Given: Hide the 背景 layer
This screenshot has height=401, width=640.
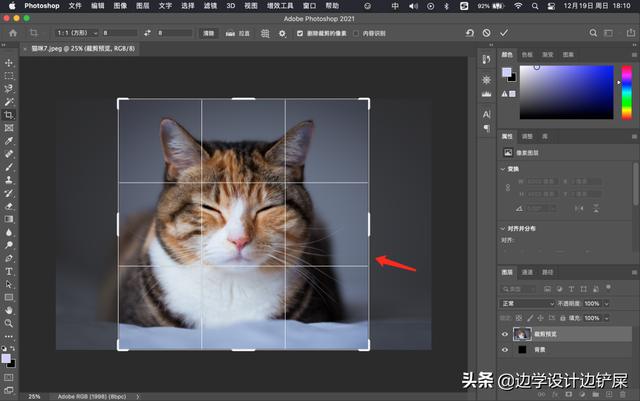Looking at the screenshot, I should click(504, 350).
